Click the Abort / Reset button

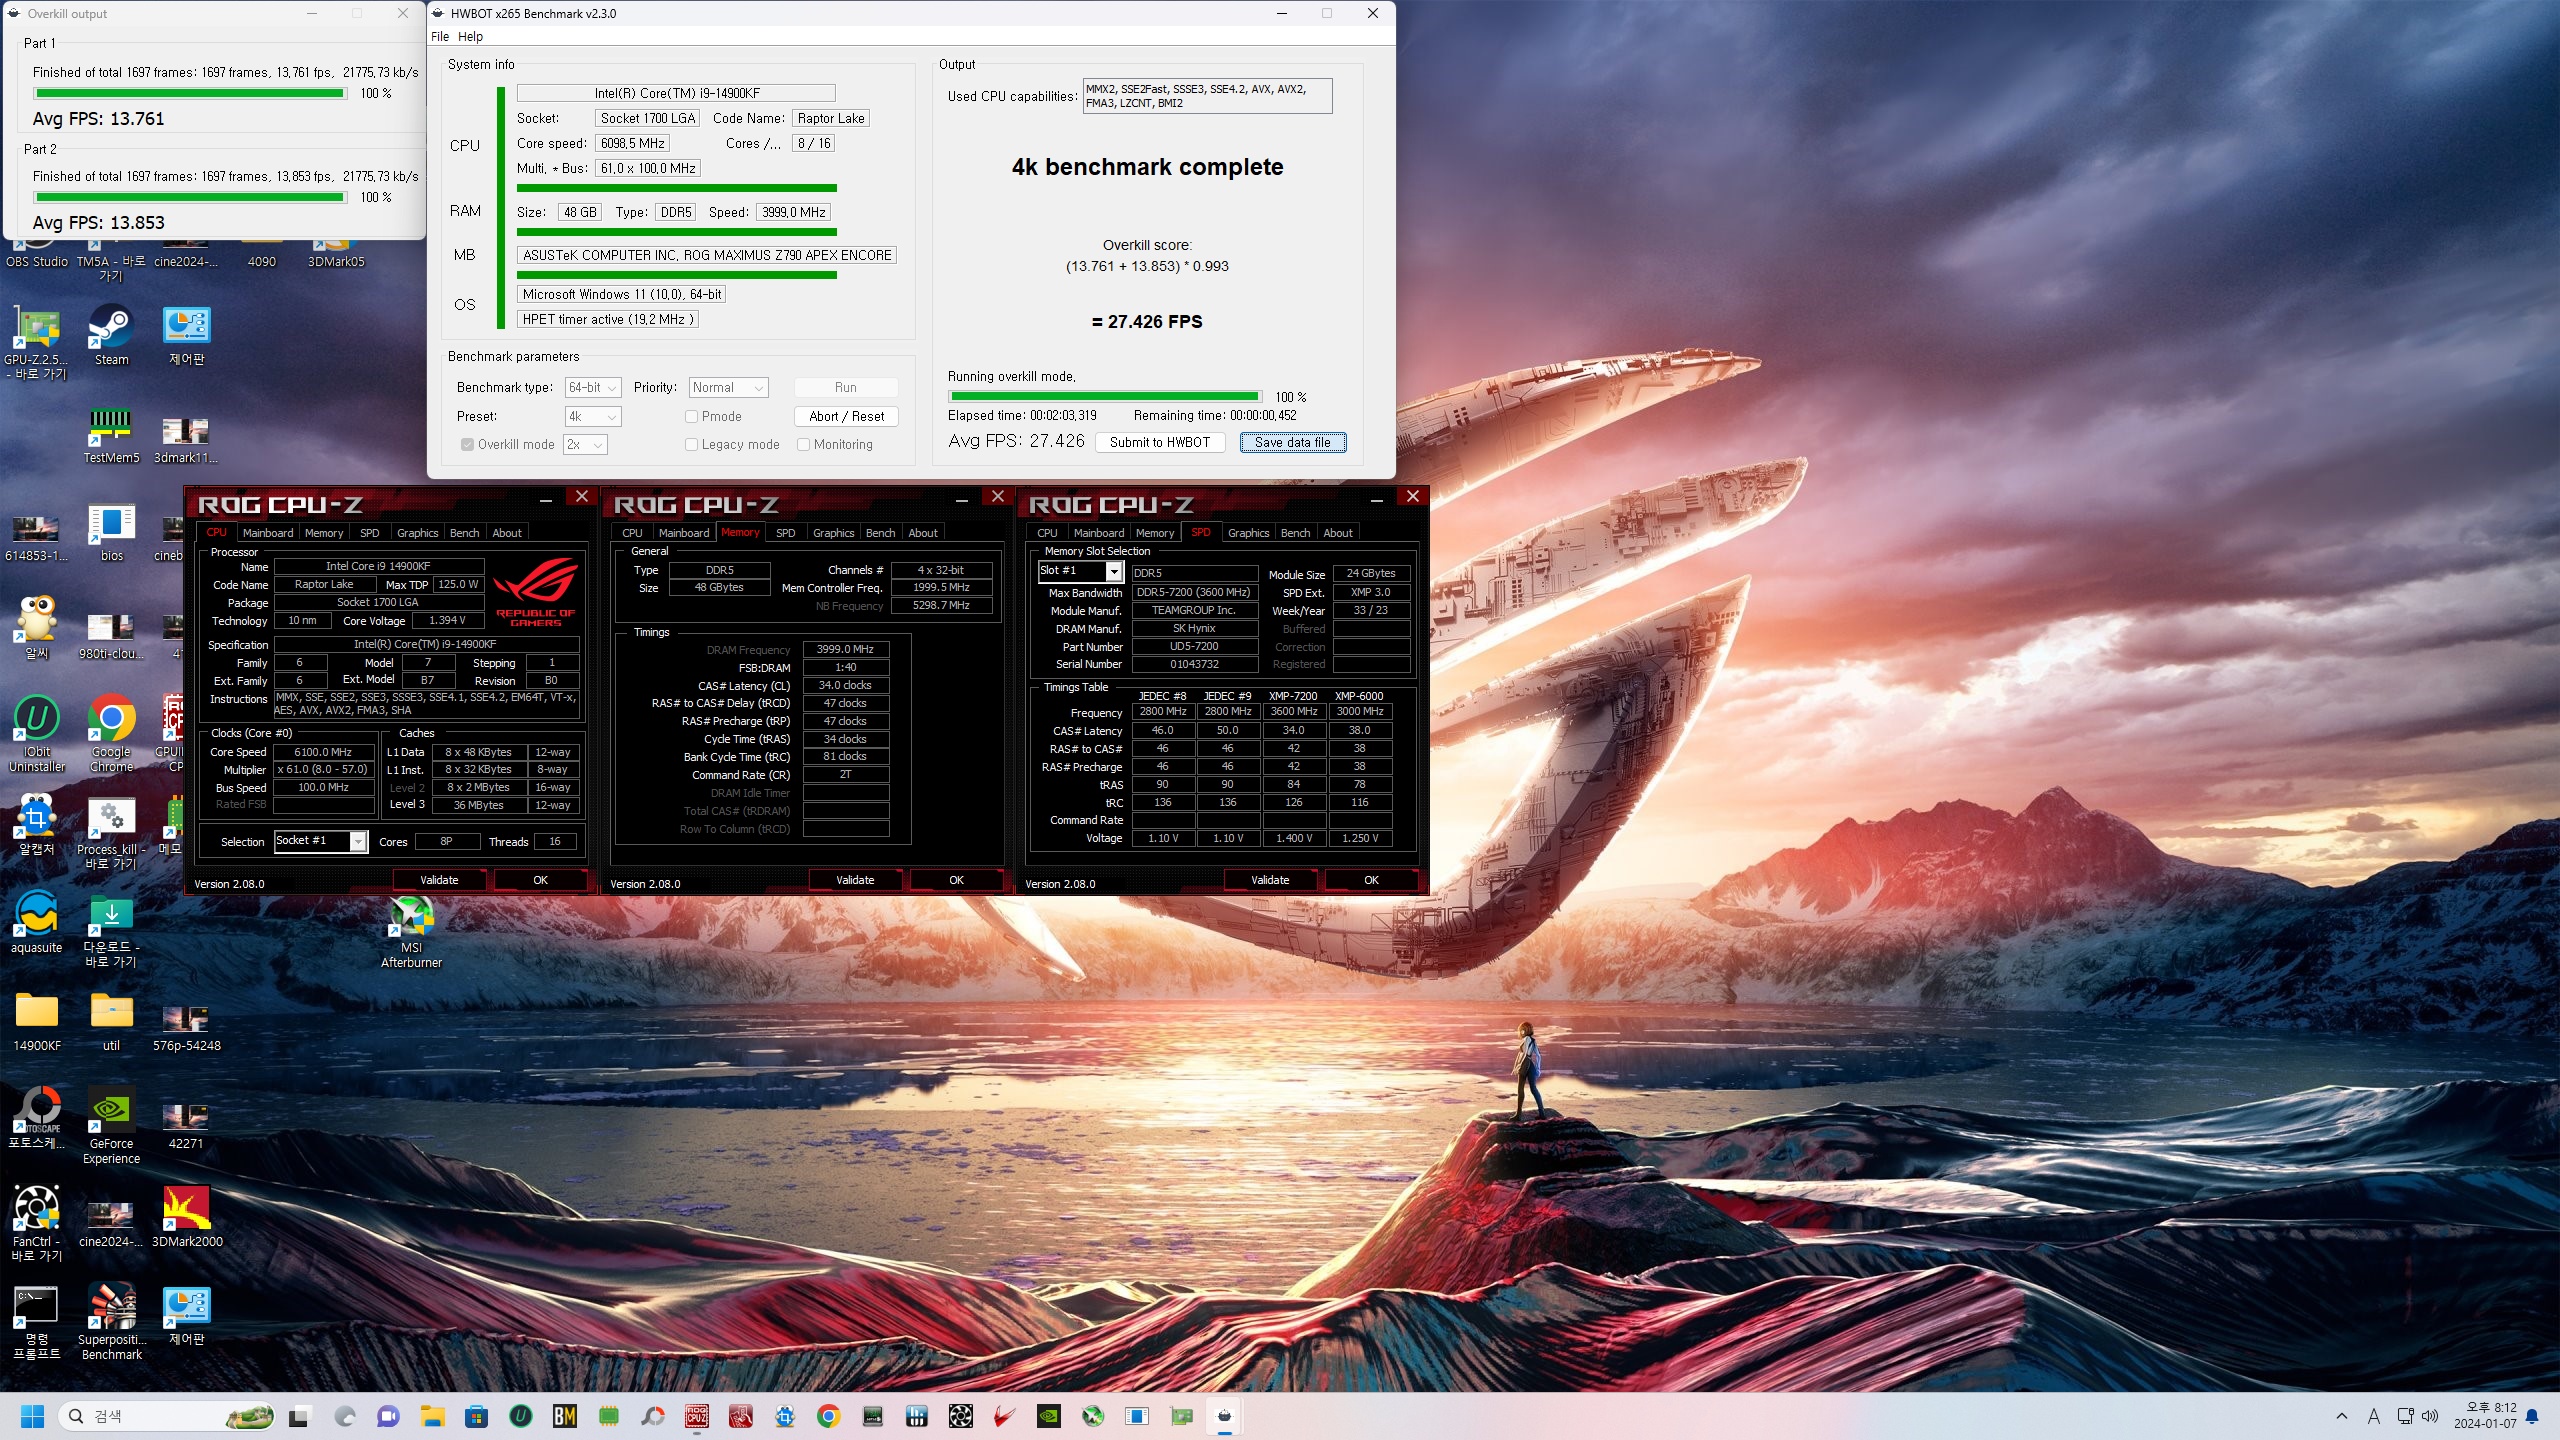pyautogui.click(x=847, y=416)
